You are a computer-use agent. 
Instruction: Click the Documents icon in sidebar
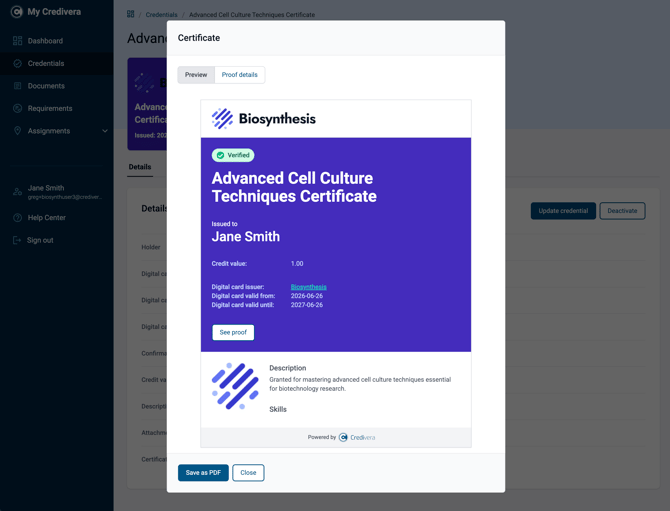(x=18, y=86)
